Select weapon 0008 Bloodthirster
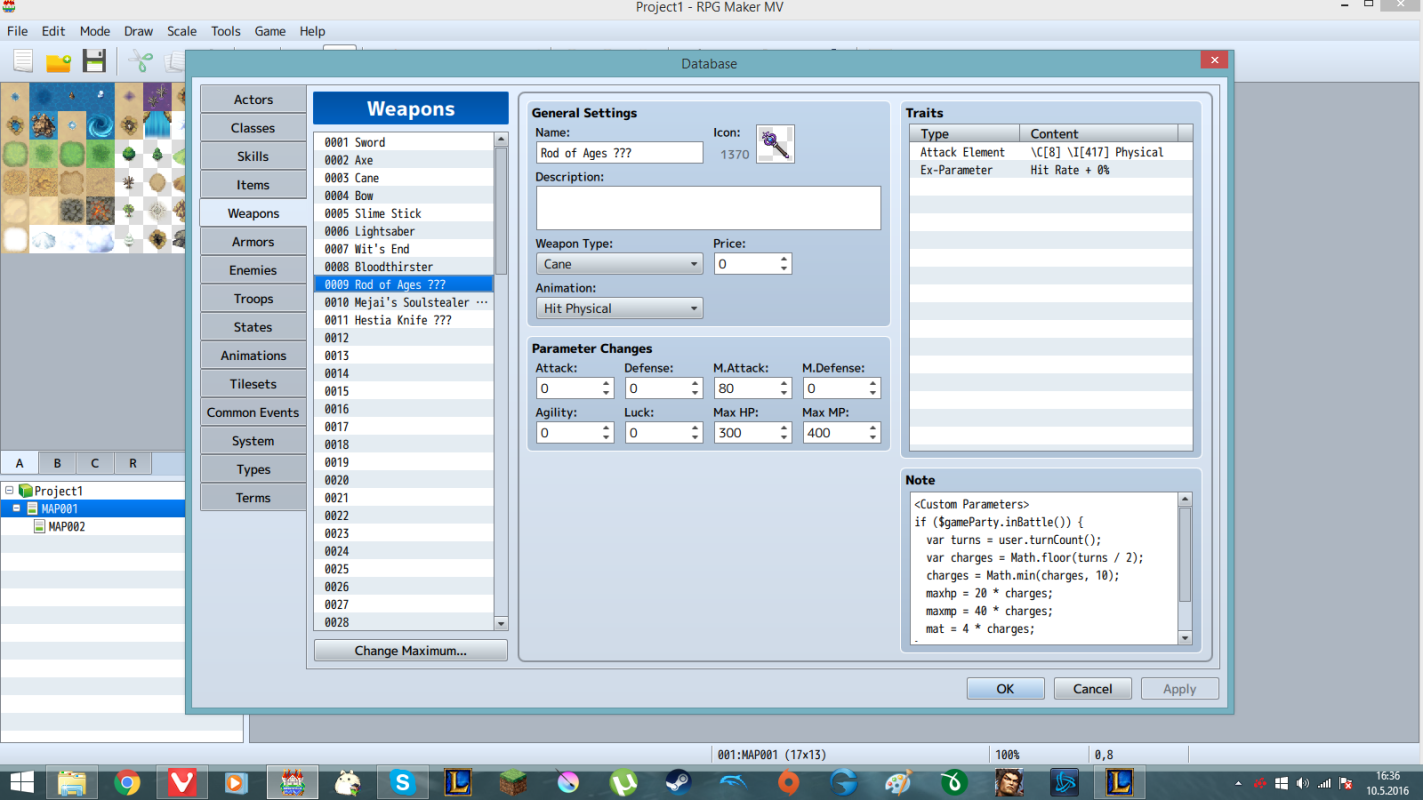The image size is (1423, 800). (404, 267)
